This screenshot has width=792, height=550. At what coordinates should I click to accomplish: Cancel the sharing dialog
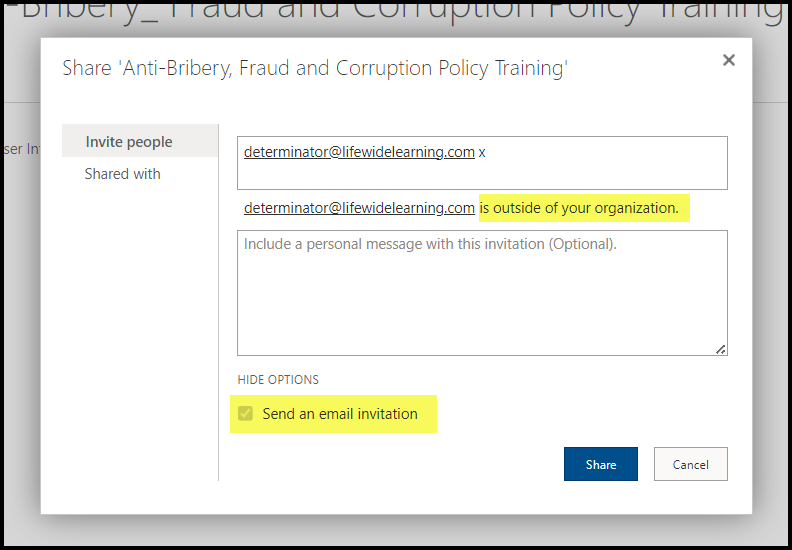click(x=690, y=464)
